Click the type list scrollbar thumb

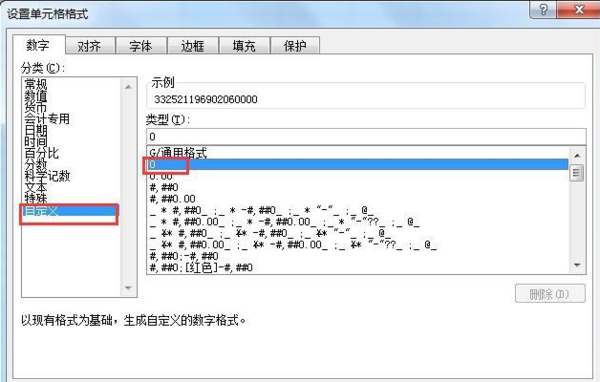coord(577,173)
